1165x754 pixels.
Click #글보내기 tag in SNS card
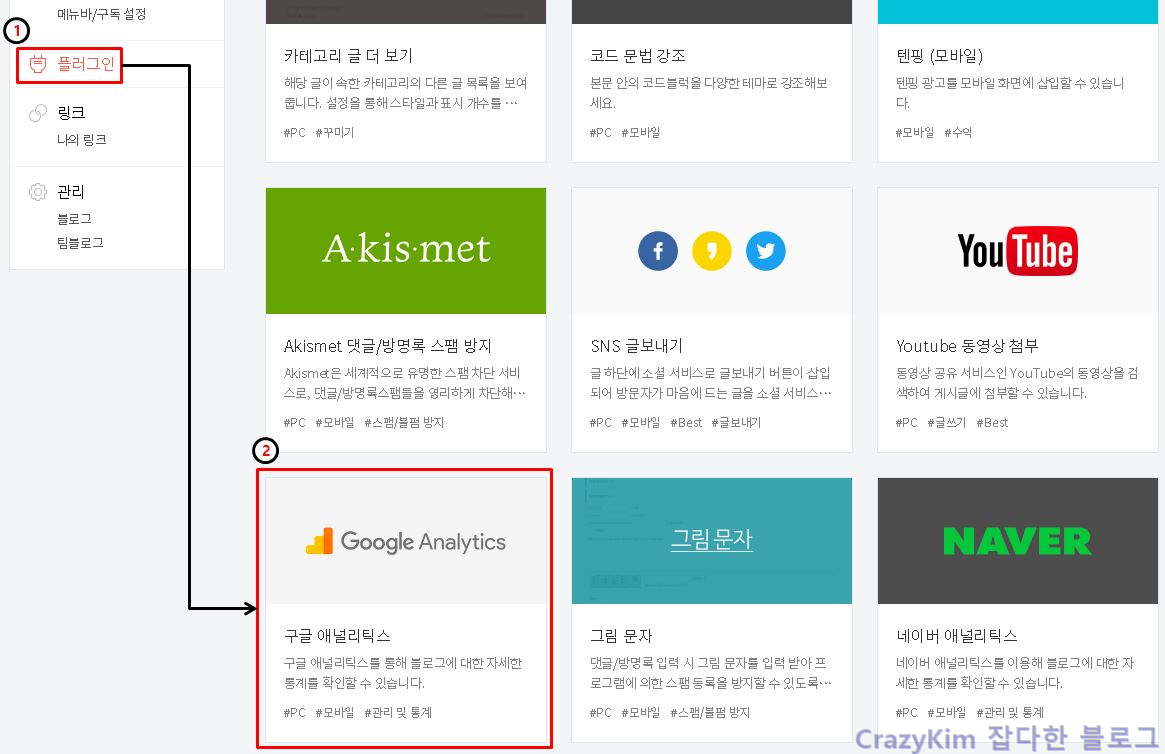[736, 423]
